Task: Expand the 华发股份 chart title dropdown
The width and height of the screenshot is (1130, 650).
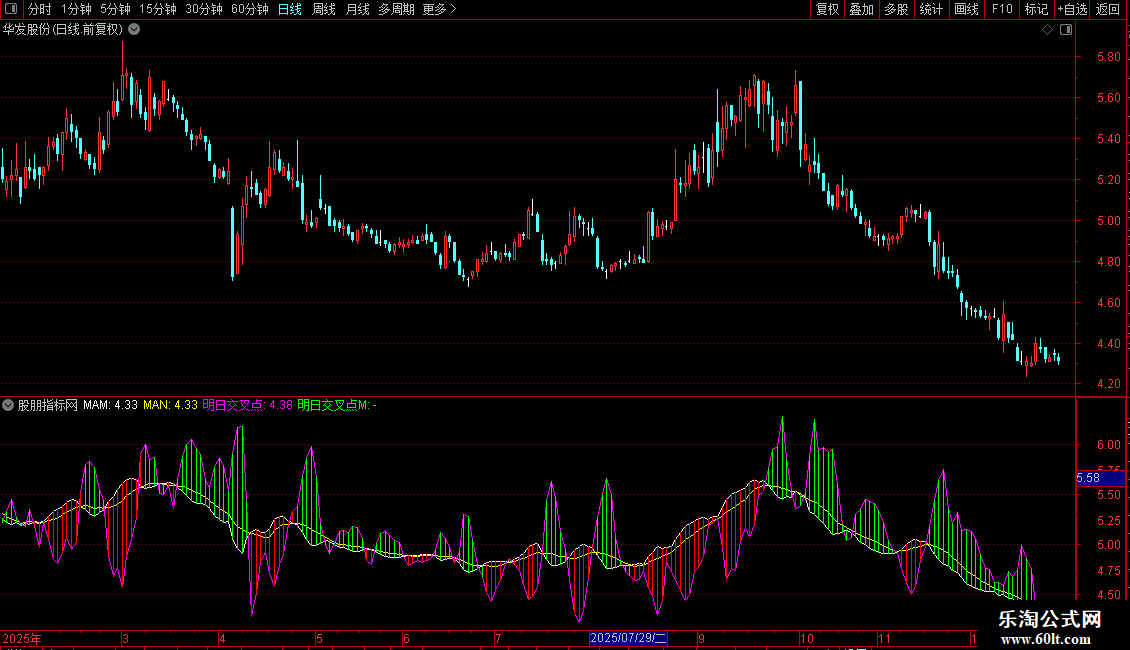Action: [134, 30]
